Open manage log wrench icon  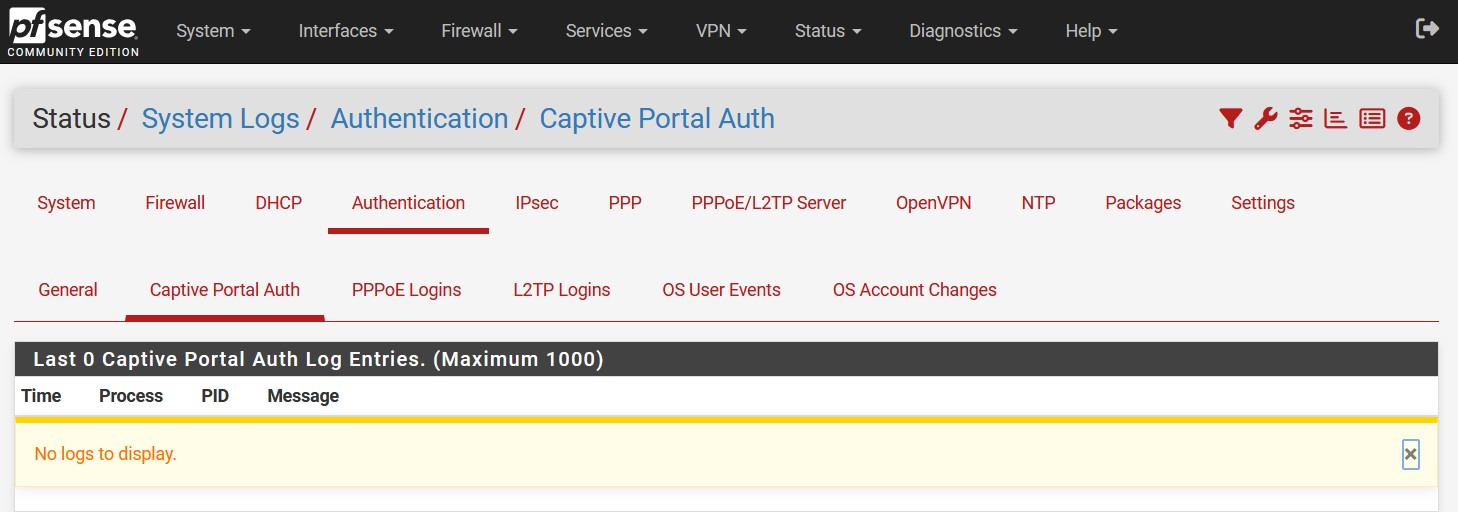1265,118
